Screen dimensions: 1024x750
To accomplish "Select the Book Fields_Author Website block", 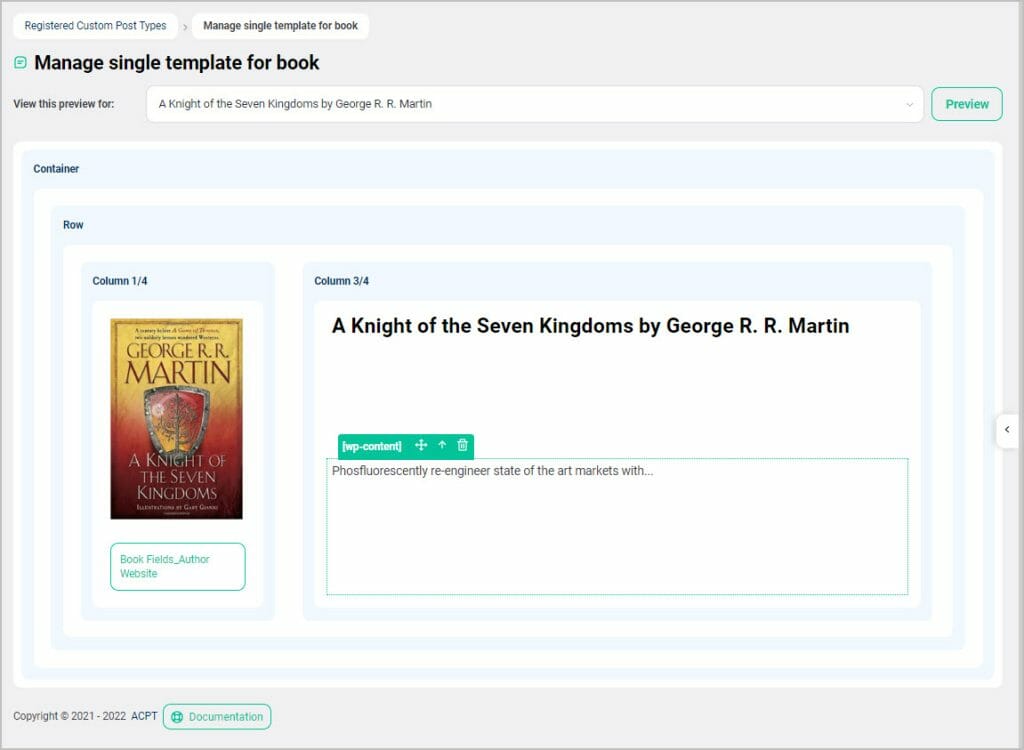I will click(x=177, y=567).
